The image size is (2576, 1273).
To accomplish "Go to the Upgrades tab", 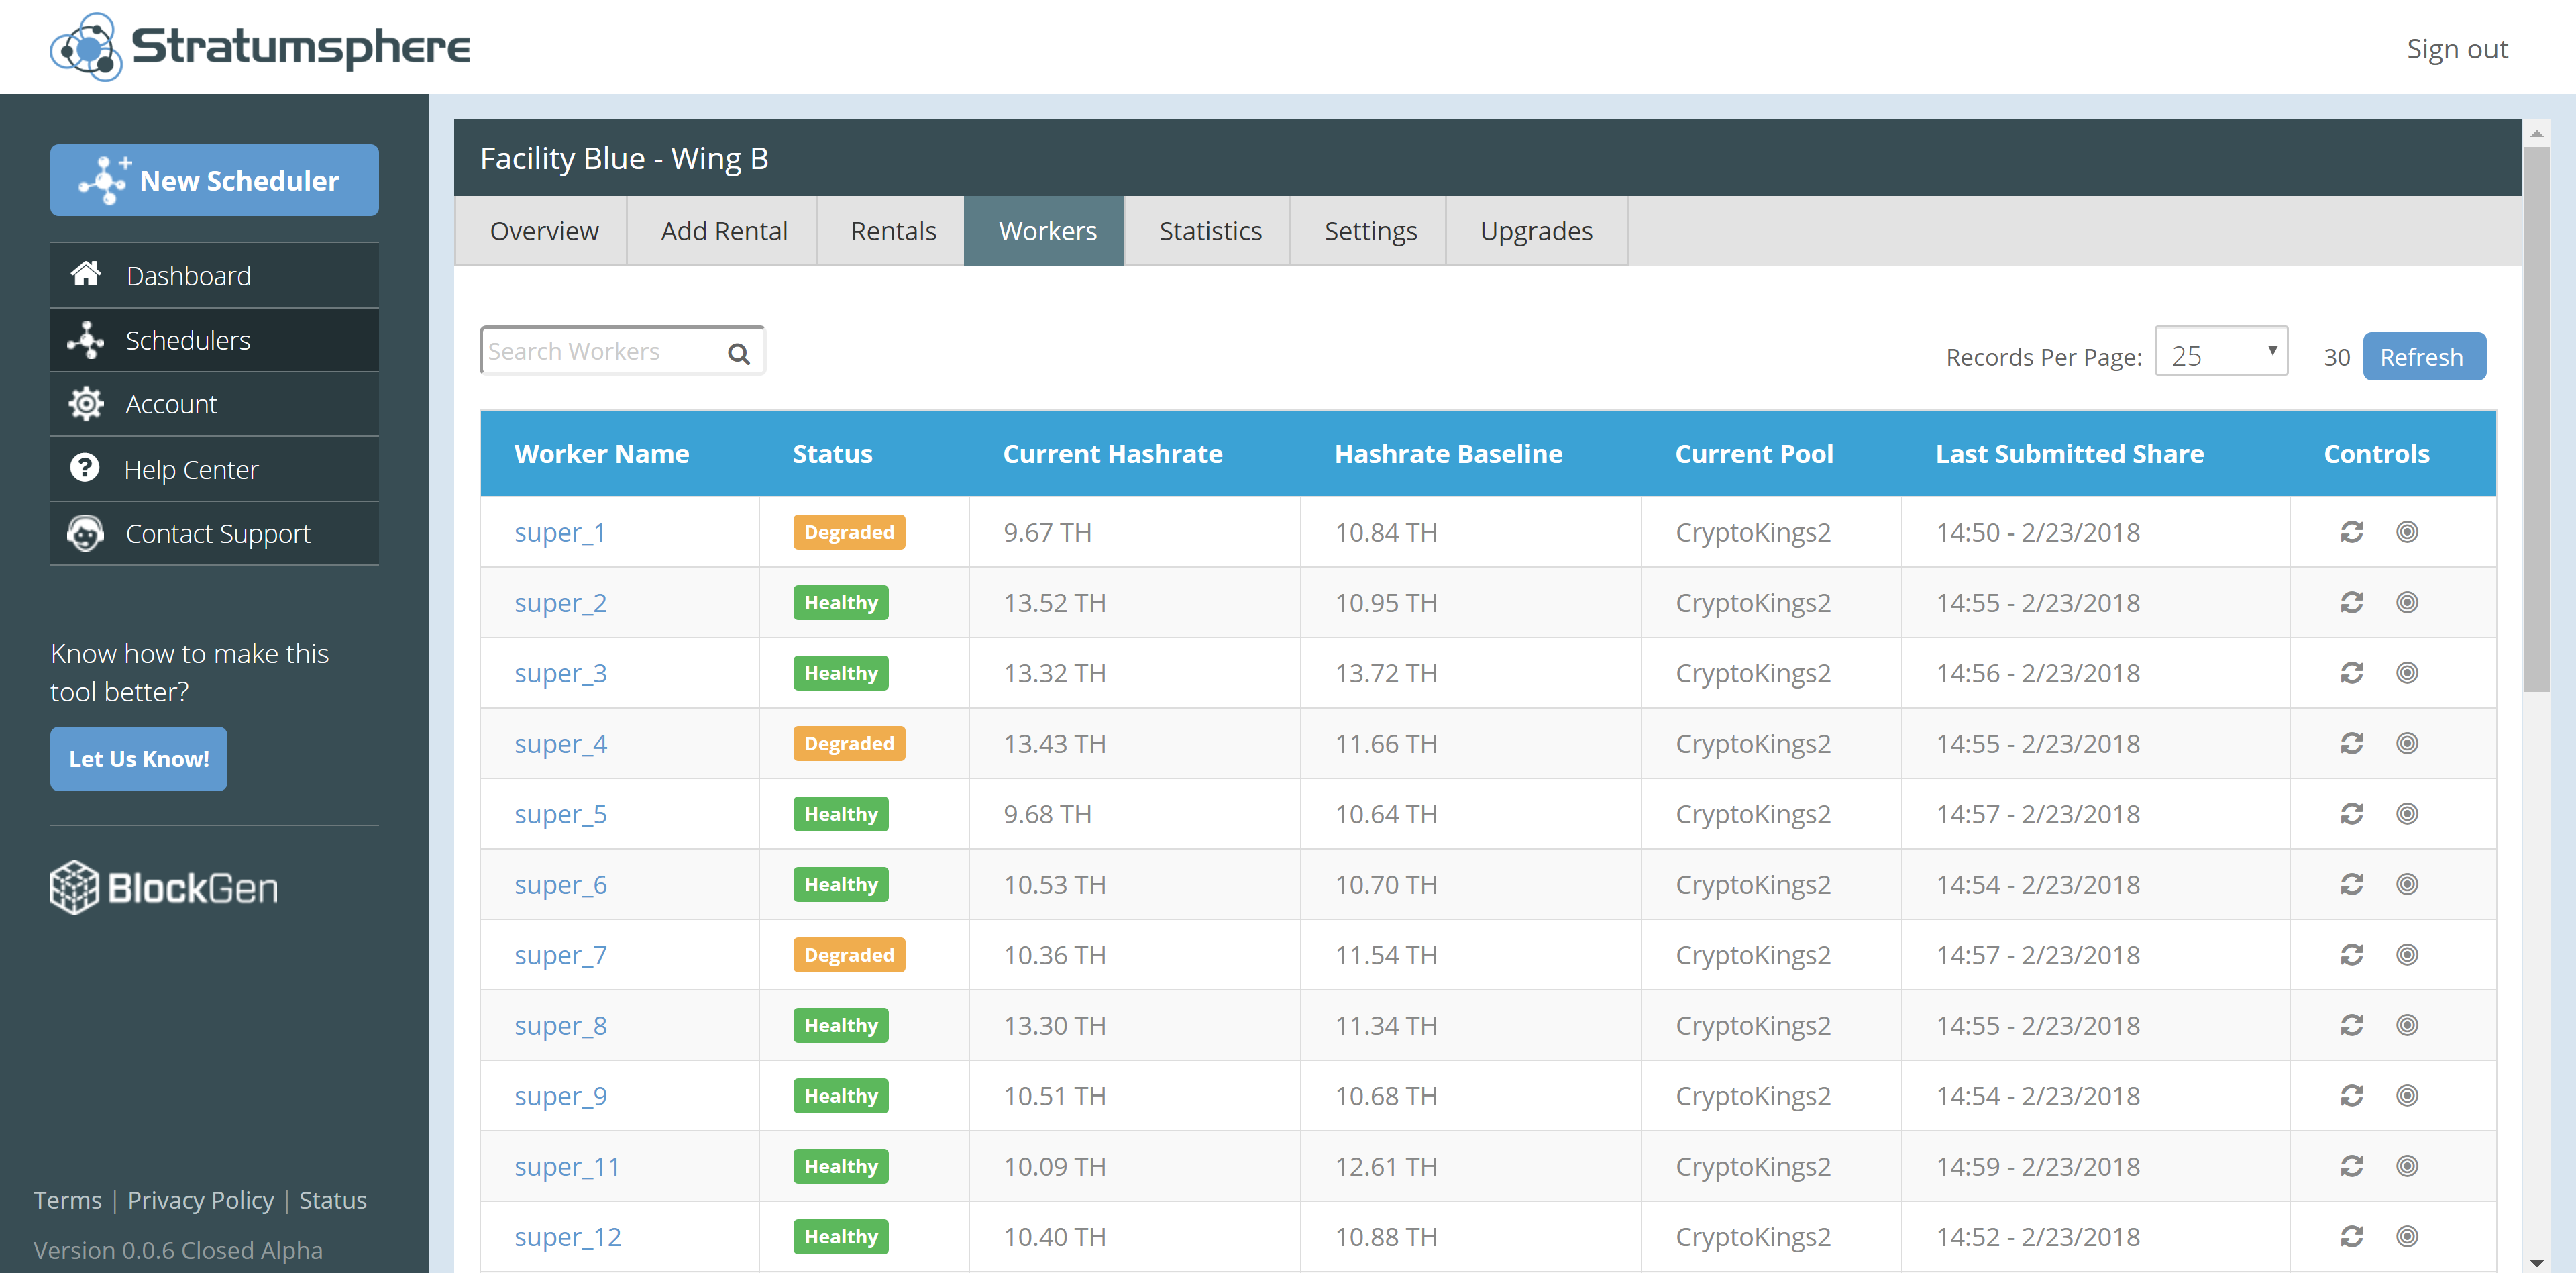I will pos(1535,231).
